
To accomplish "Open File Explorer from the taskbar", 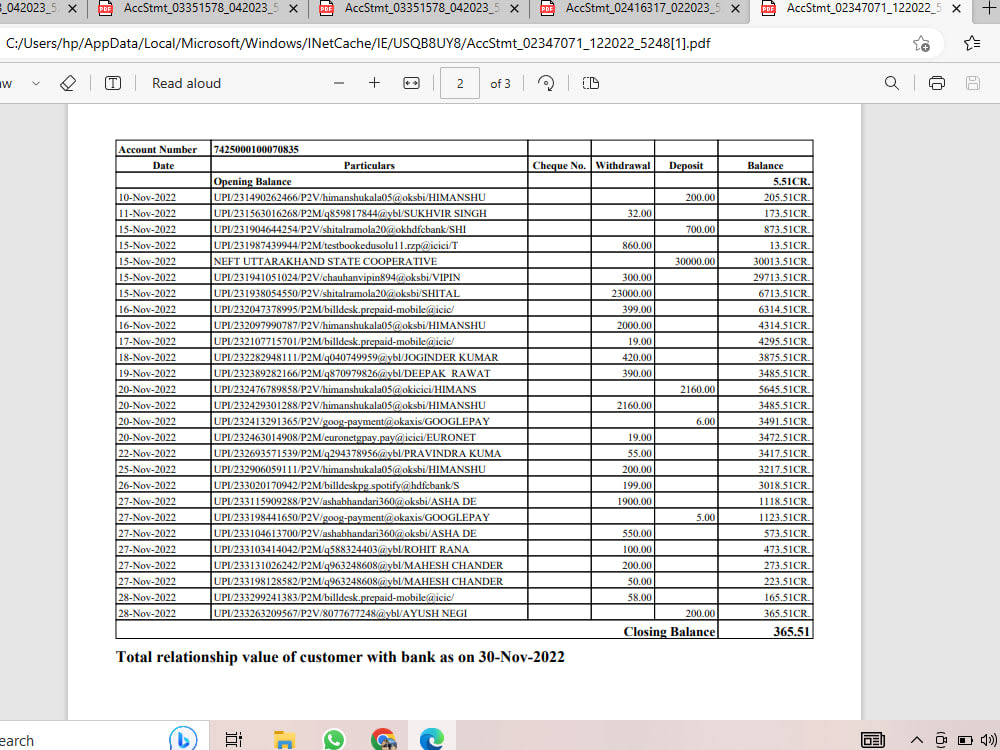I will [x=284, y=739].
